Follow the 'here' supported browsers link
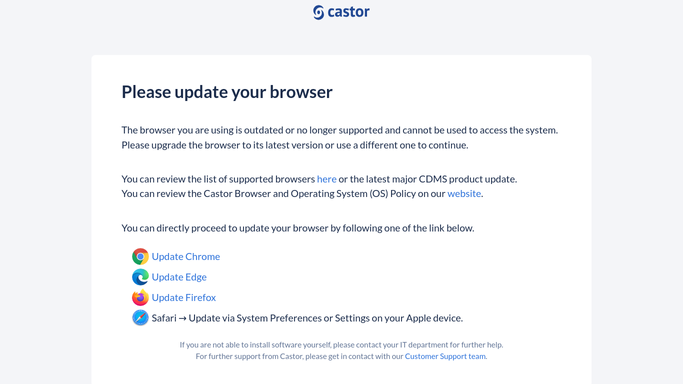This screenshot has width=683, height=384. 326,179
